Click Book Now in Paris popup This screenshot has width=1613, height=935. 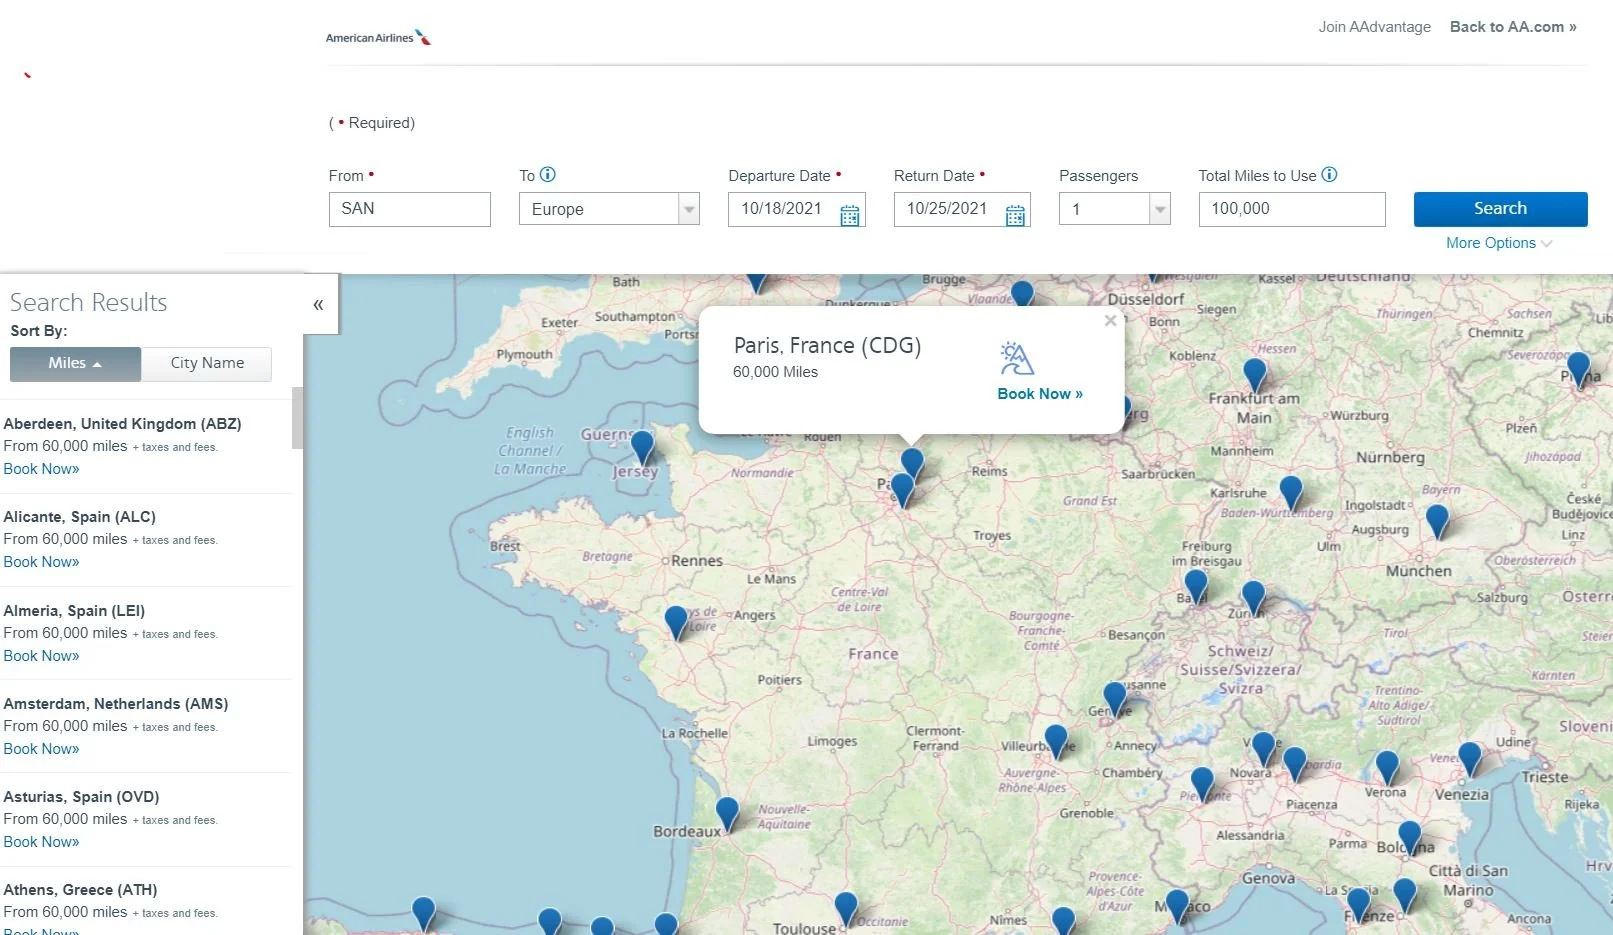(x=1040, y=394)
